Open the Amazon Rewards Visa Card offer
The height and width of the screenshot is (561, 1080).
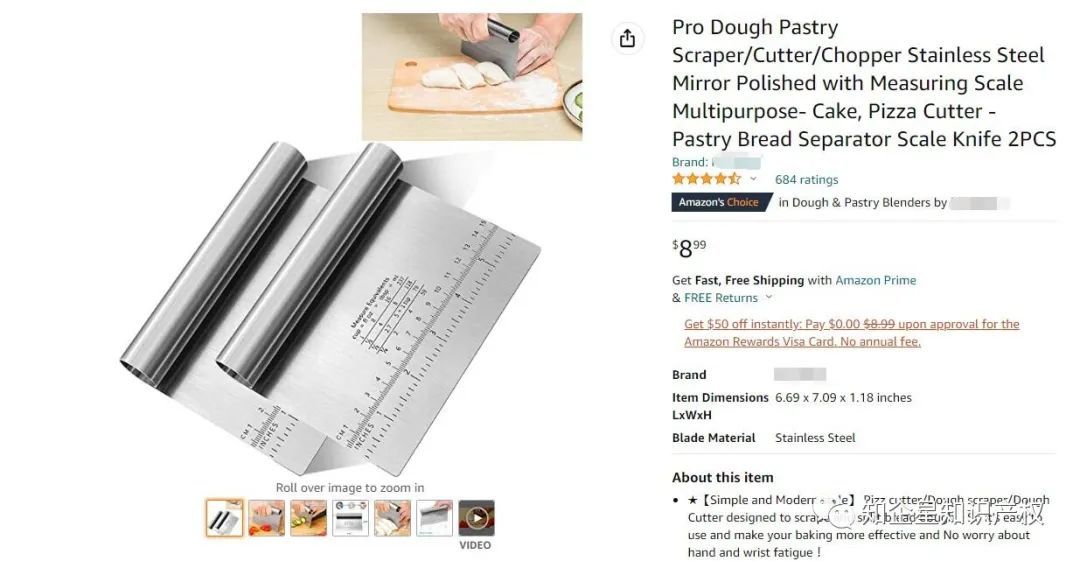tap(851, 333)
